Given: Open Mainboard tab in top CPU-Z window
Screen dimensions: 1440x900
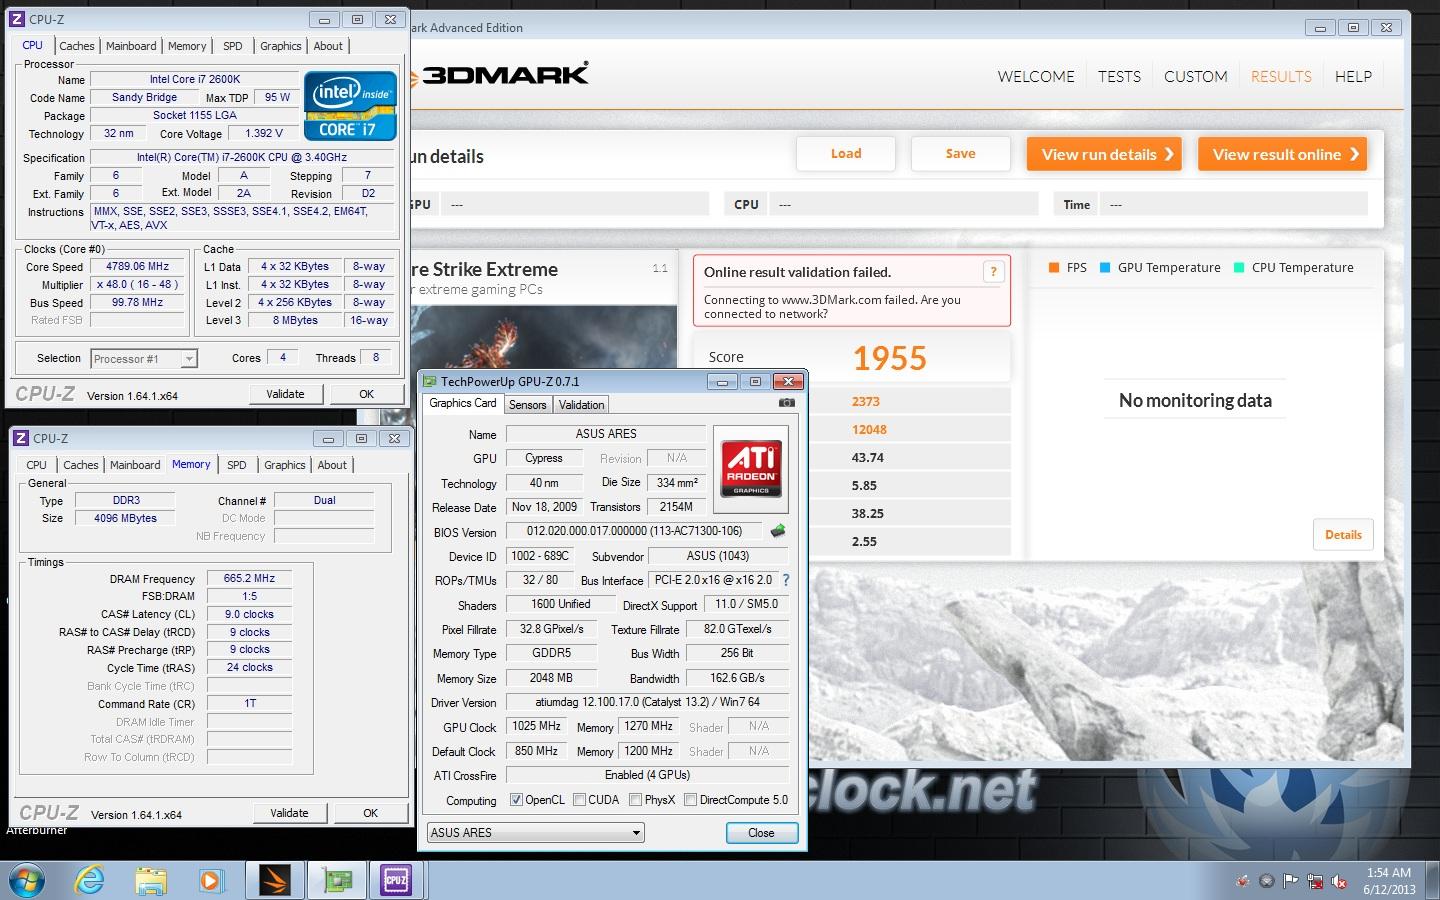Looking at the screenshot, I should click(131, 46).
